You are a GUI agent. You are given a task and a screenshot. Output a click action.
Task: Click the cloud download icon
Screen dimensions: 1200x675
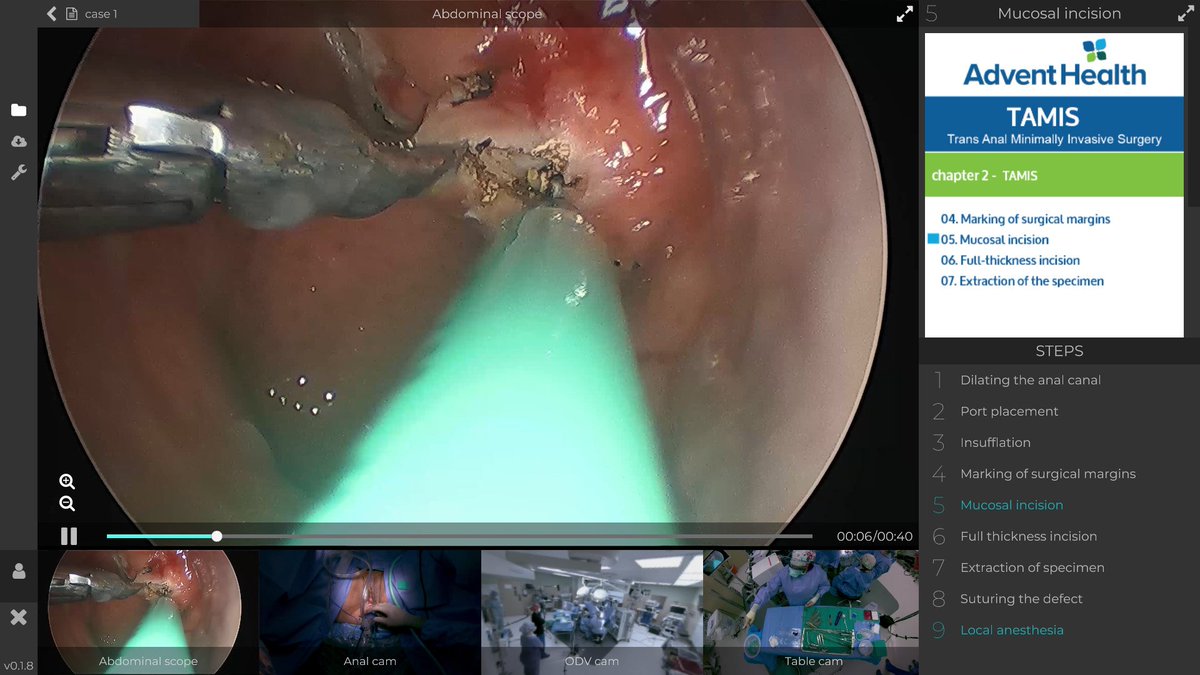18,141
